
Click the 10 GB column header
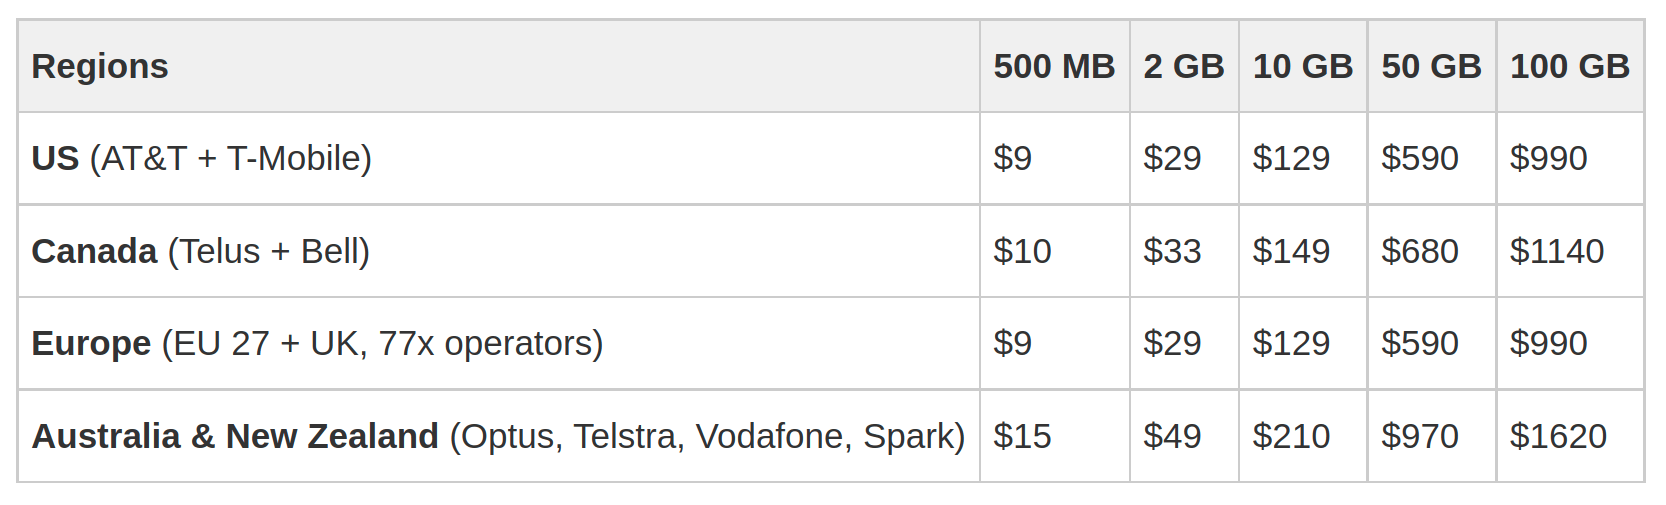click(x=1302, y=67)
